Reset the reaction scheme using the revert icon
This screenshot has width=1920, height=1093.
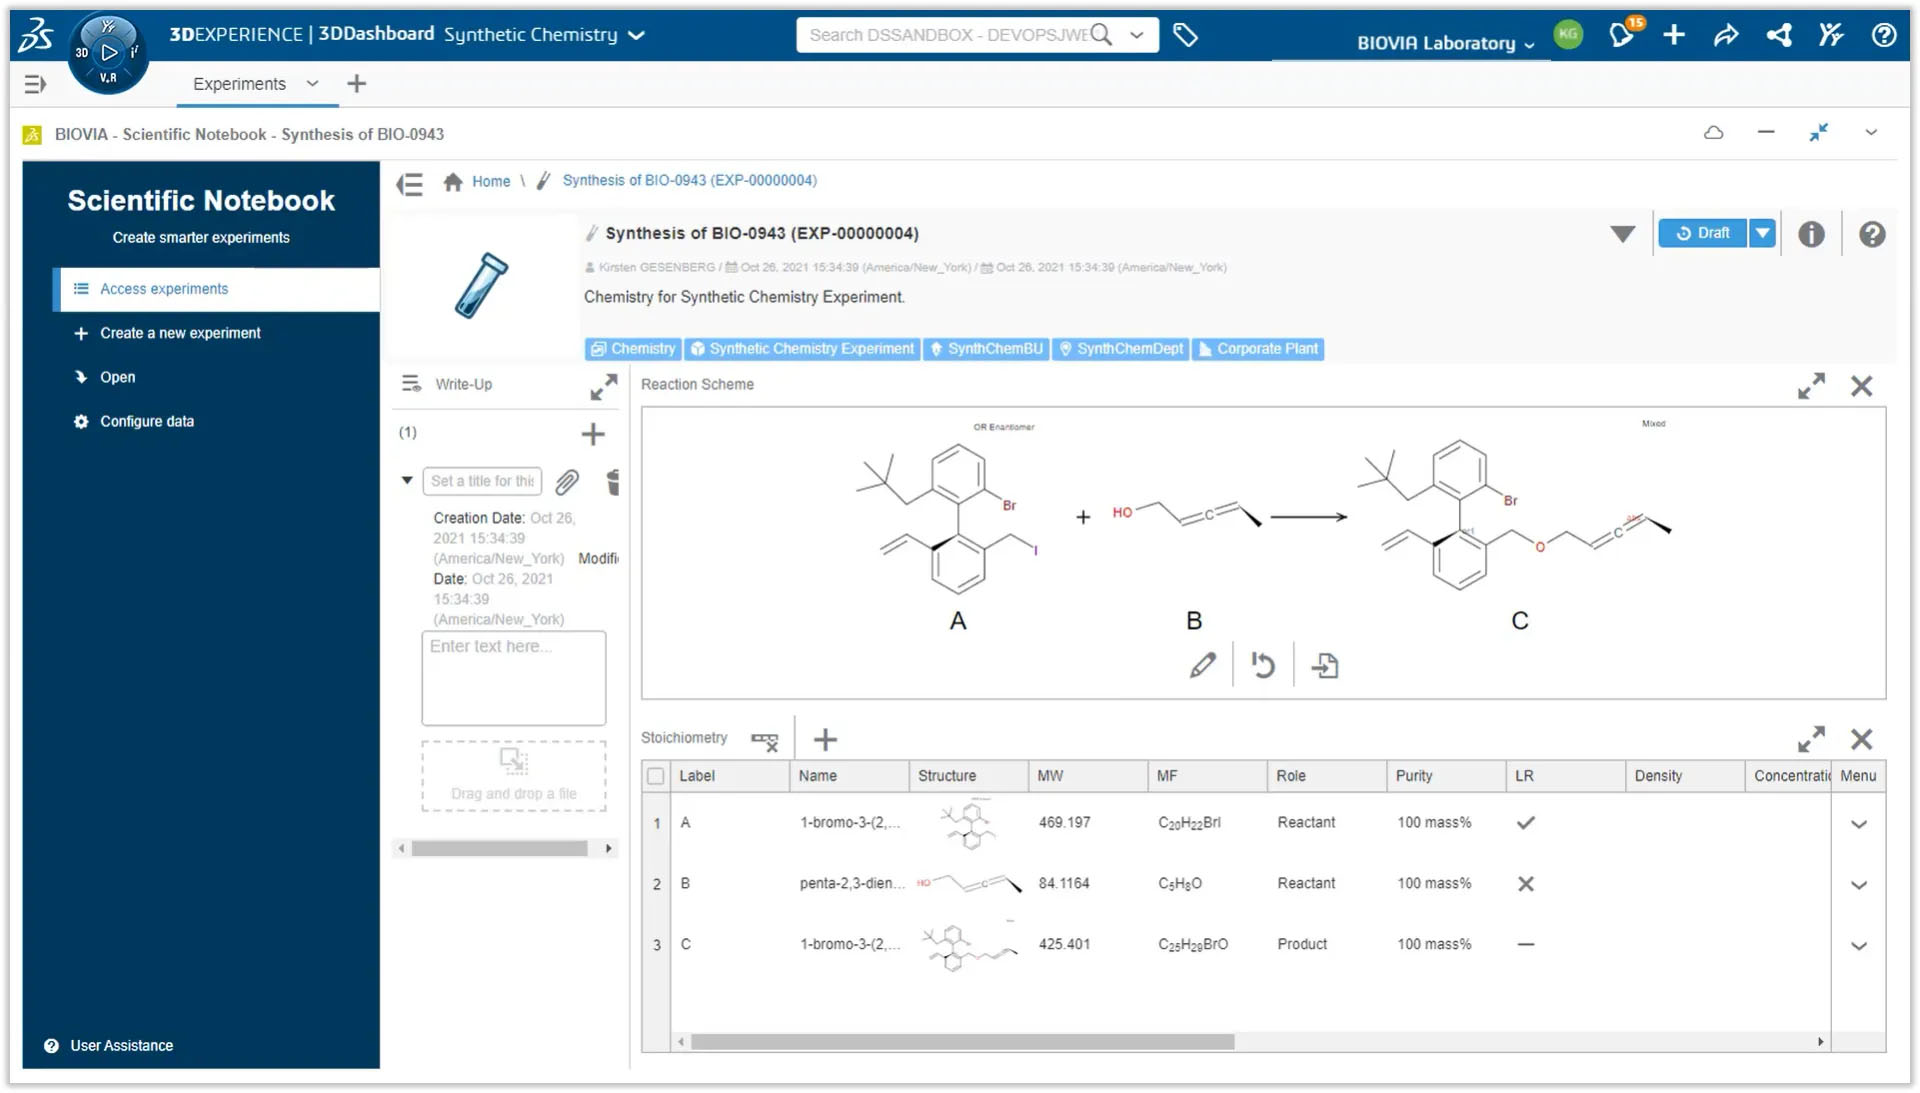click(x=1262, y=664)
